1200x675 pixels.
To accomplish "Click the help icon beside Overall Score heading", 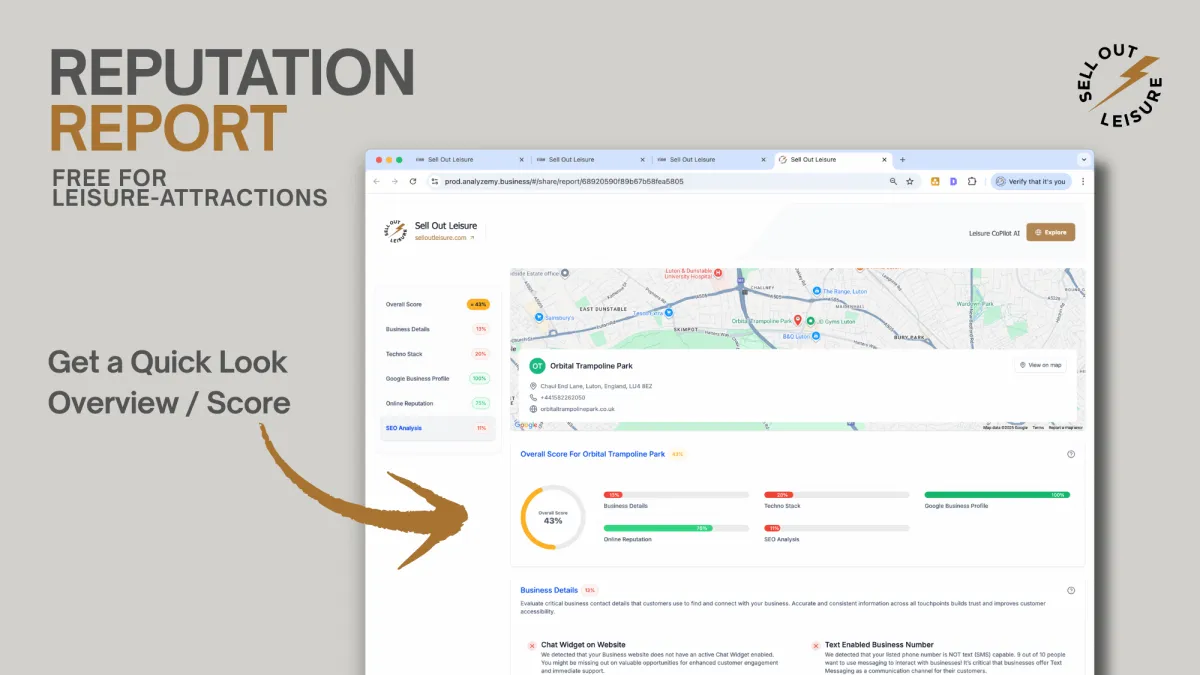I will tap(1071, 454).
